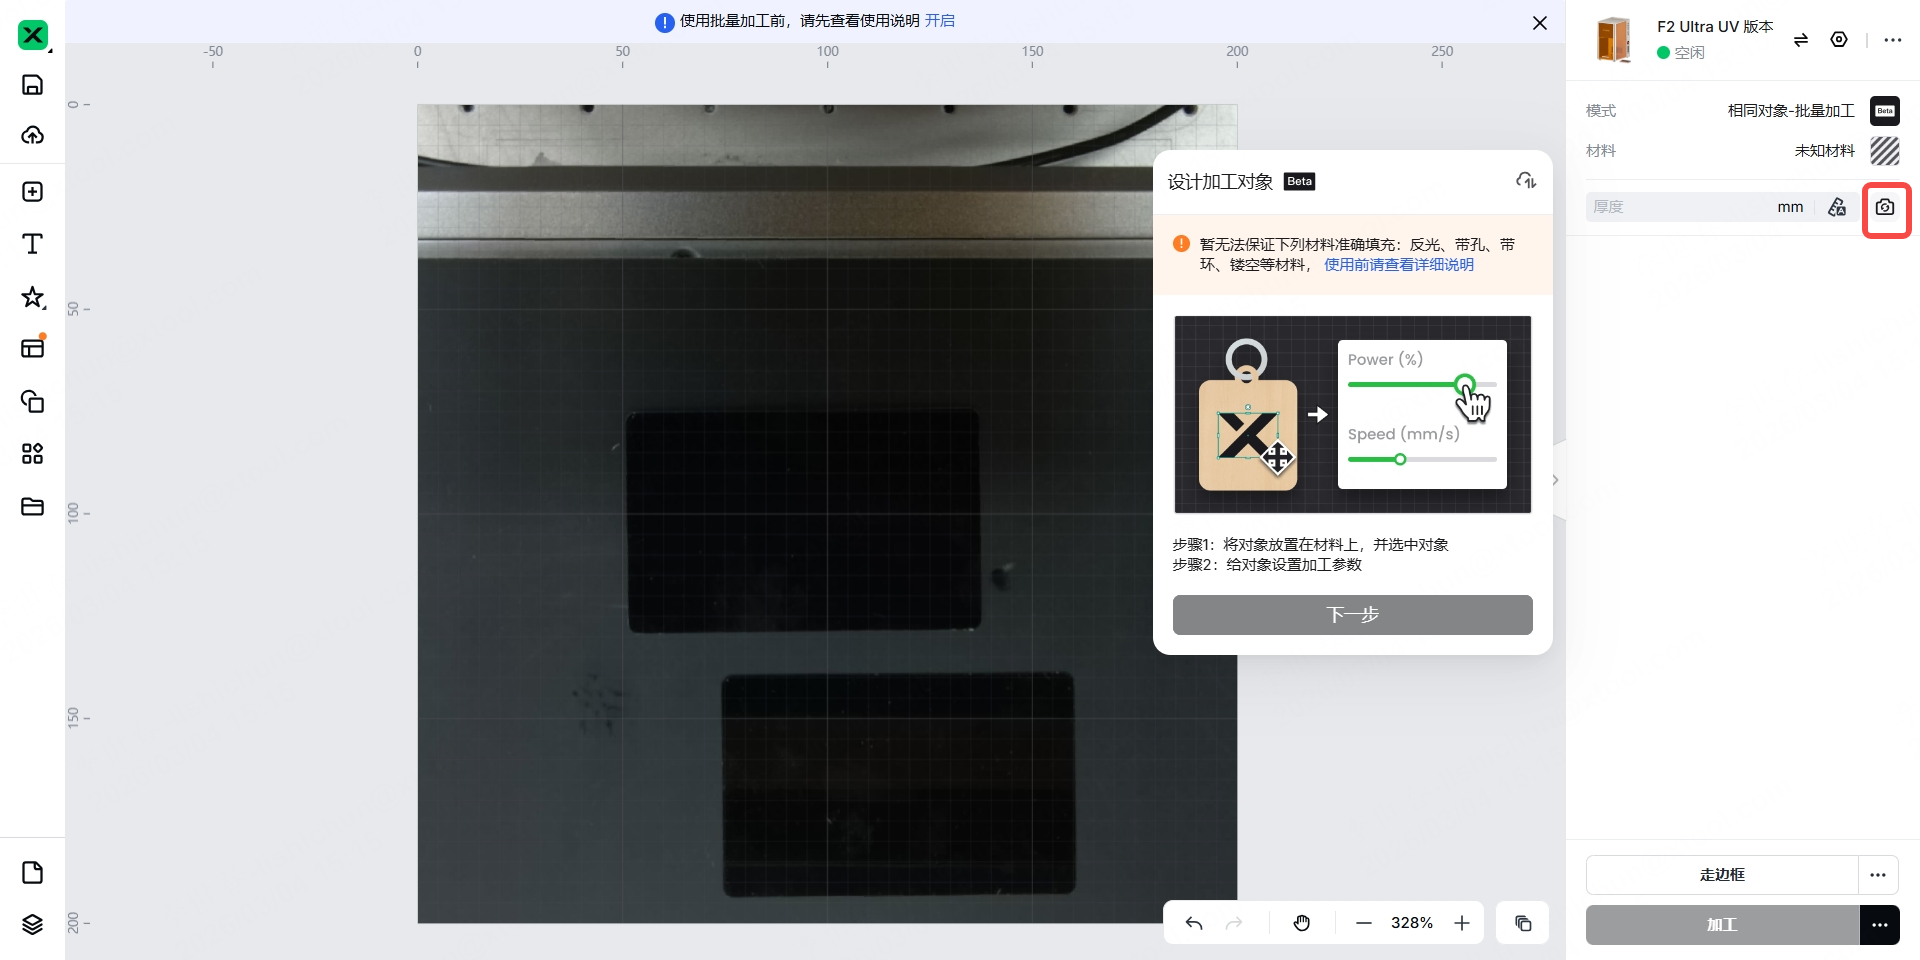Zoom in with the plus button
This screenshot has width=1920, height=960.
pyautogui.click(x=1462, y=923)
